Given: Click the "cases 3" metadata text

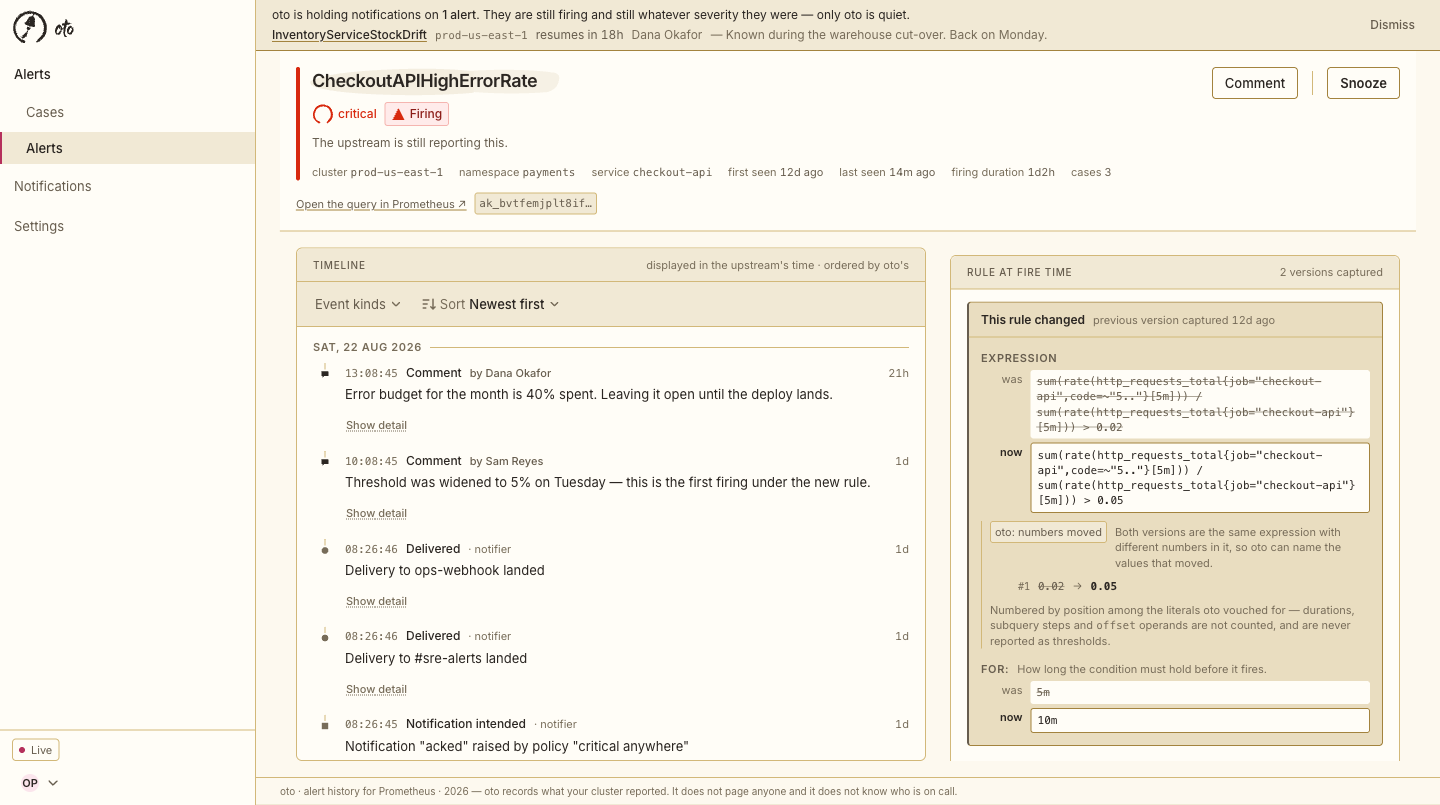Looking at the screenshot, I should pos(1091,172).
